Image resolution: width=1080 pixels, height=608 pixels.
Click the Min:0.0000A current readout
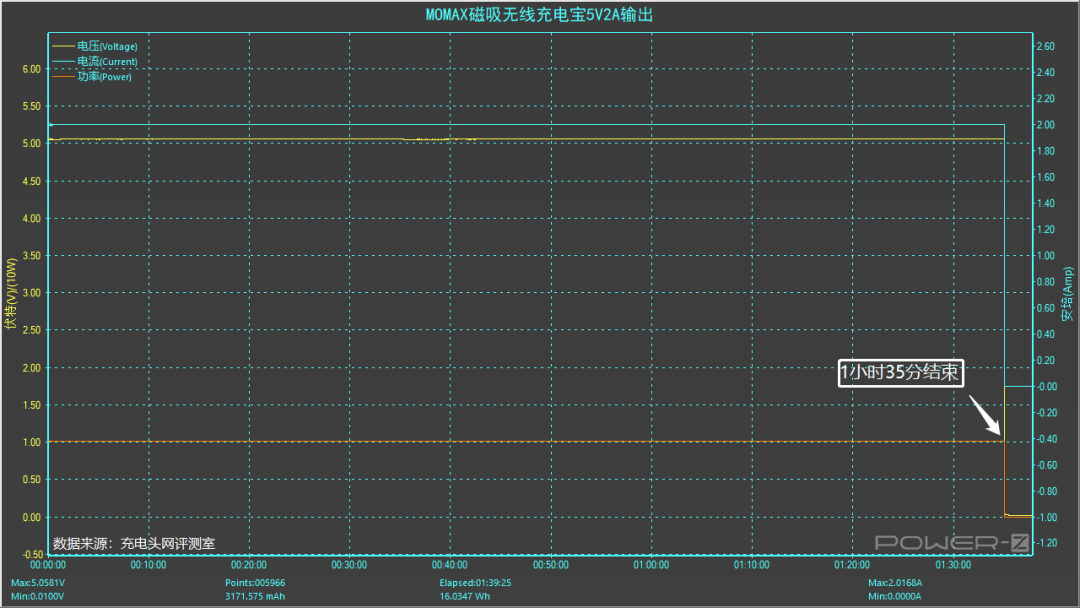click(x=895, y=596)
